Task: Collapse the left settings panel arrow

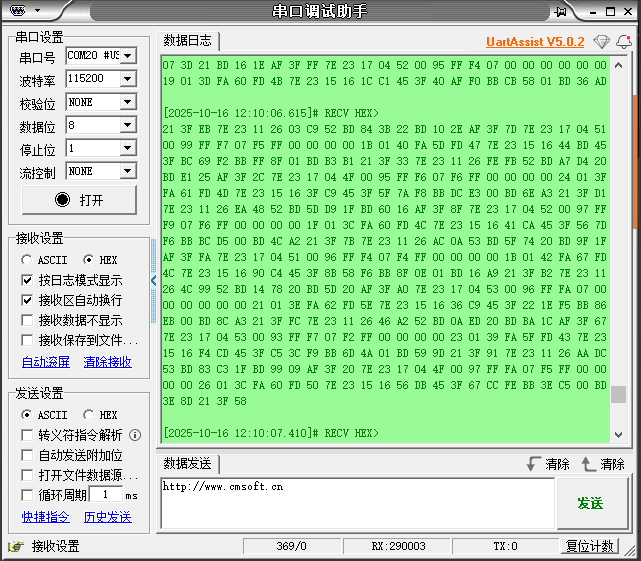Action: click(153, 281)
